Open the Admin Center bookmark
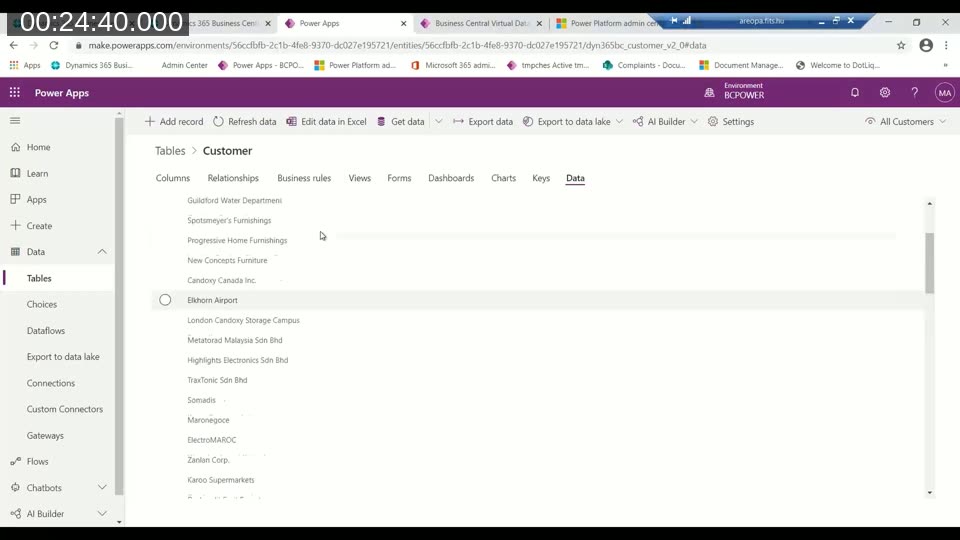 (184, 65)
